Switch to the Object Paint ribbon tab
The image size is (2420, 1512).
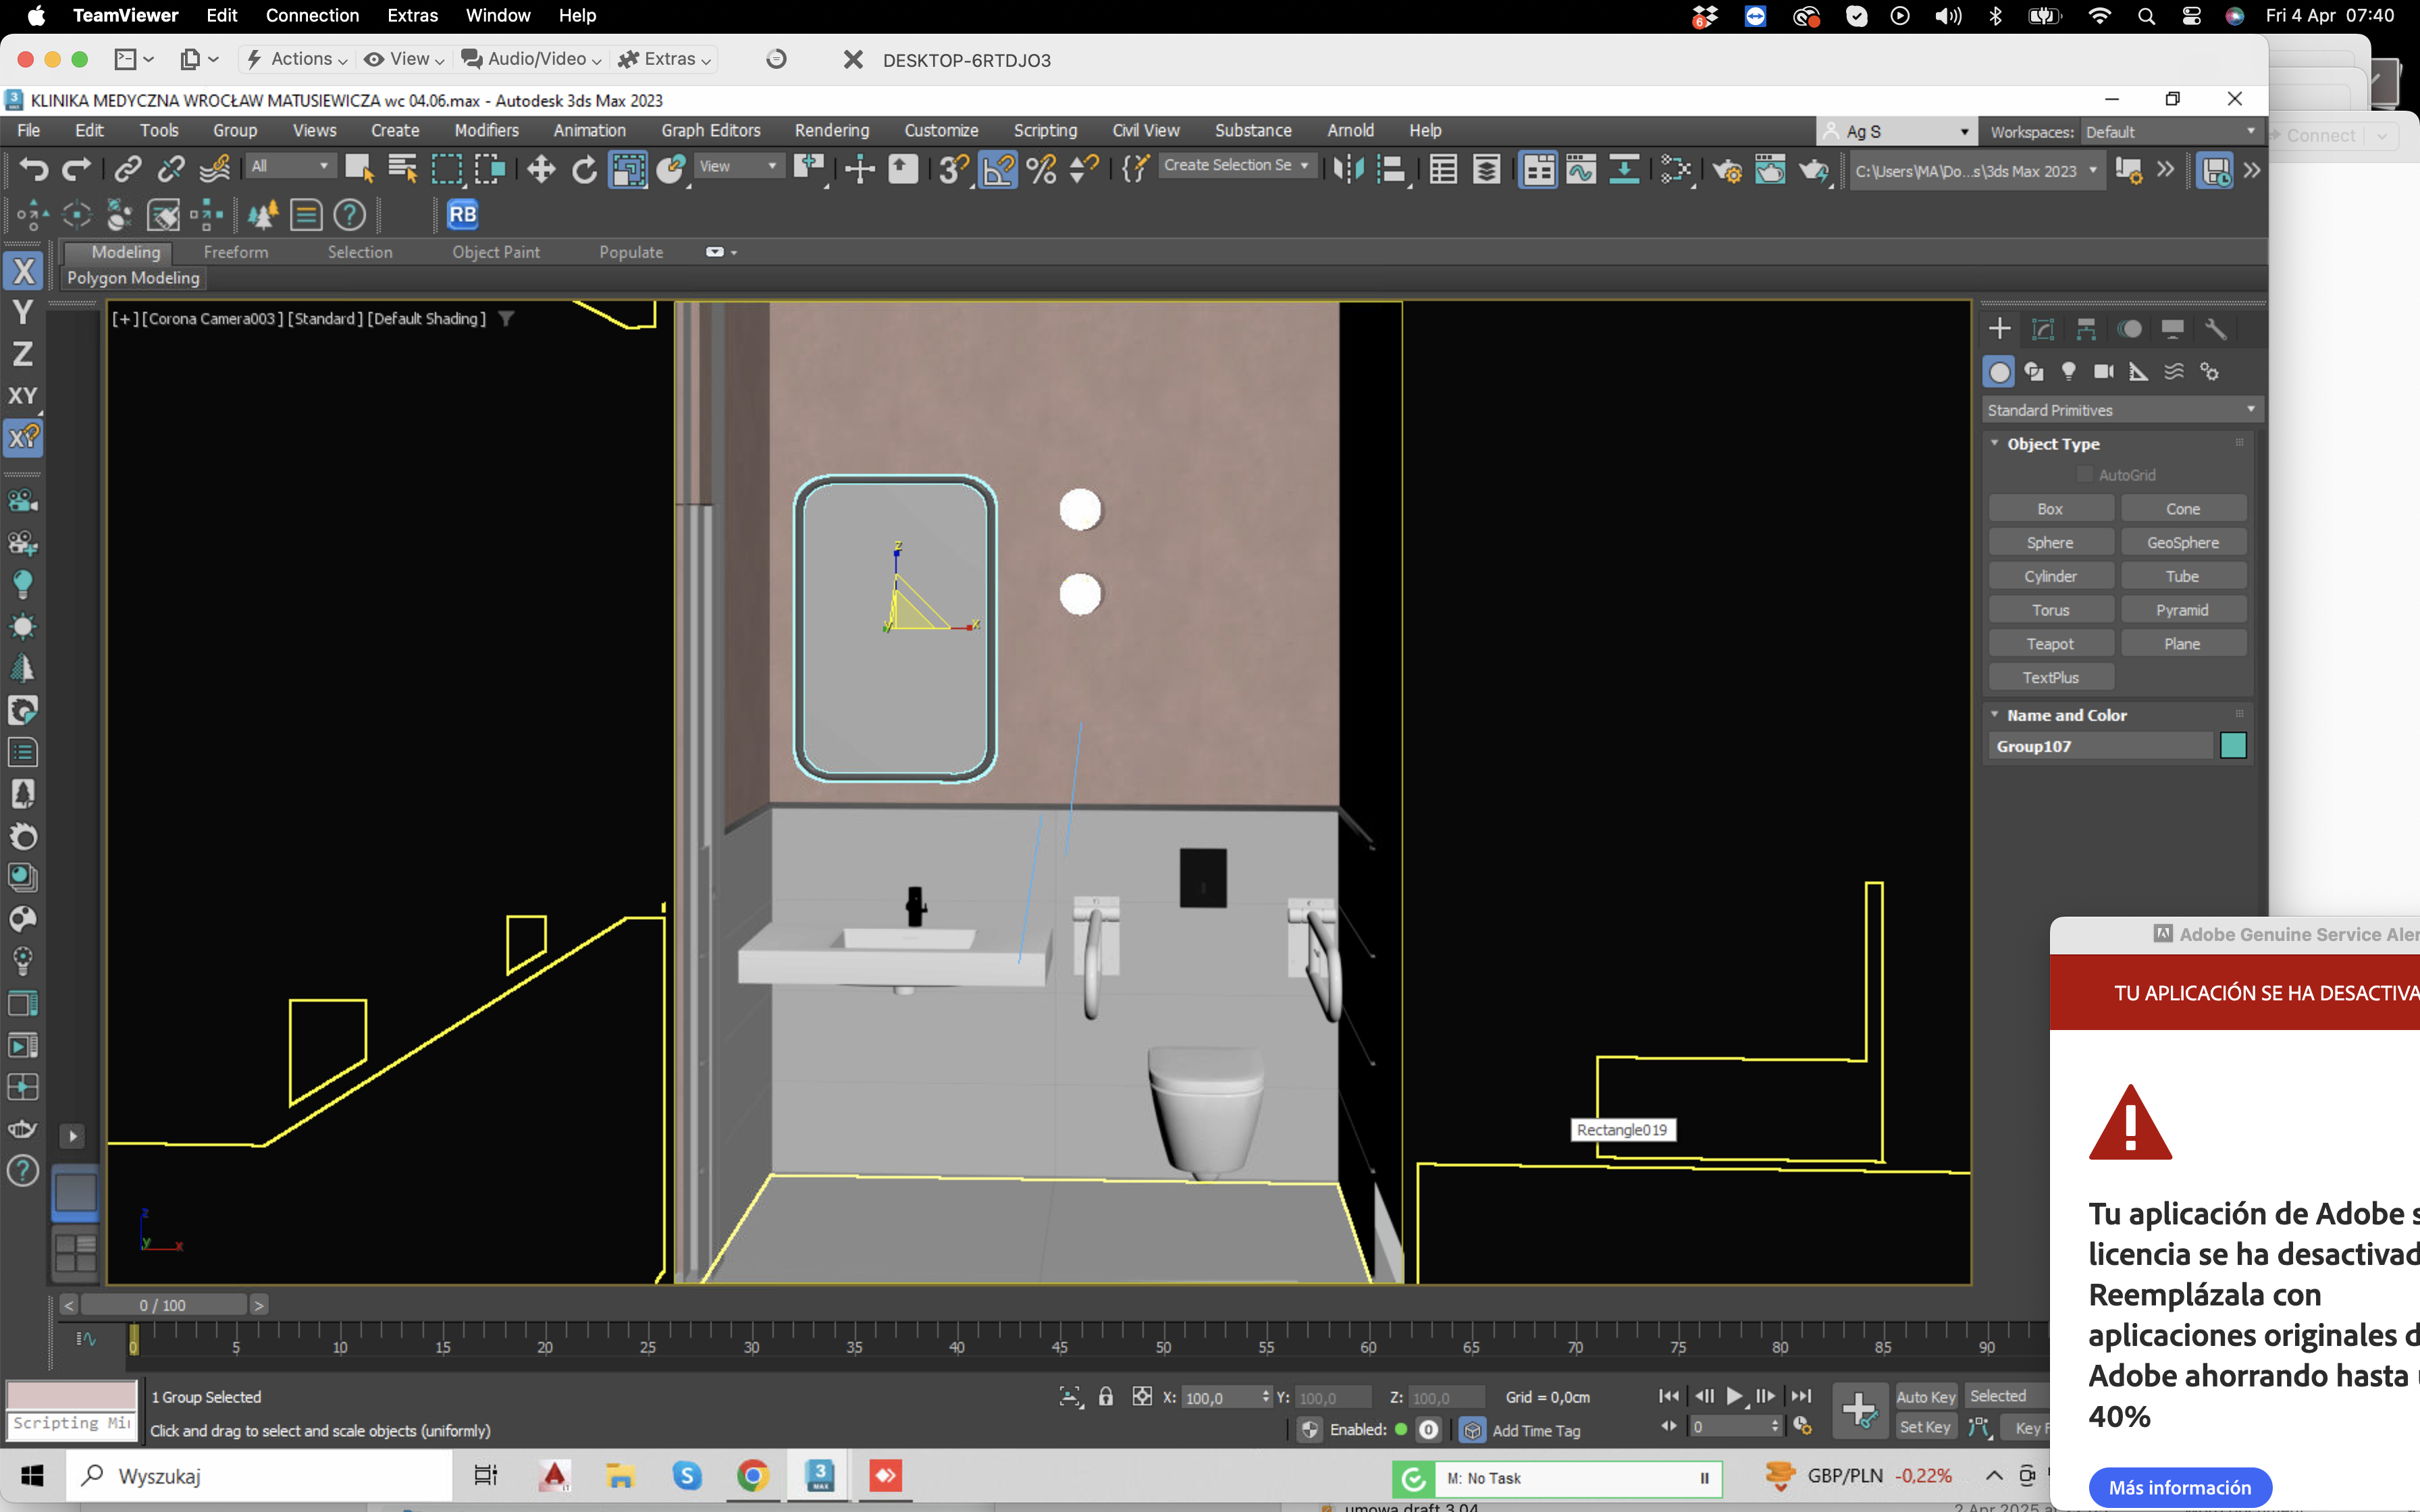tap(496, 252)
